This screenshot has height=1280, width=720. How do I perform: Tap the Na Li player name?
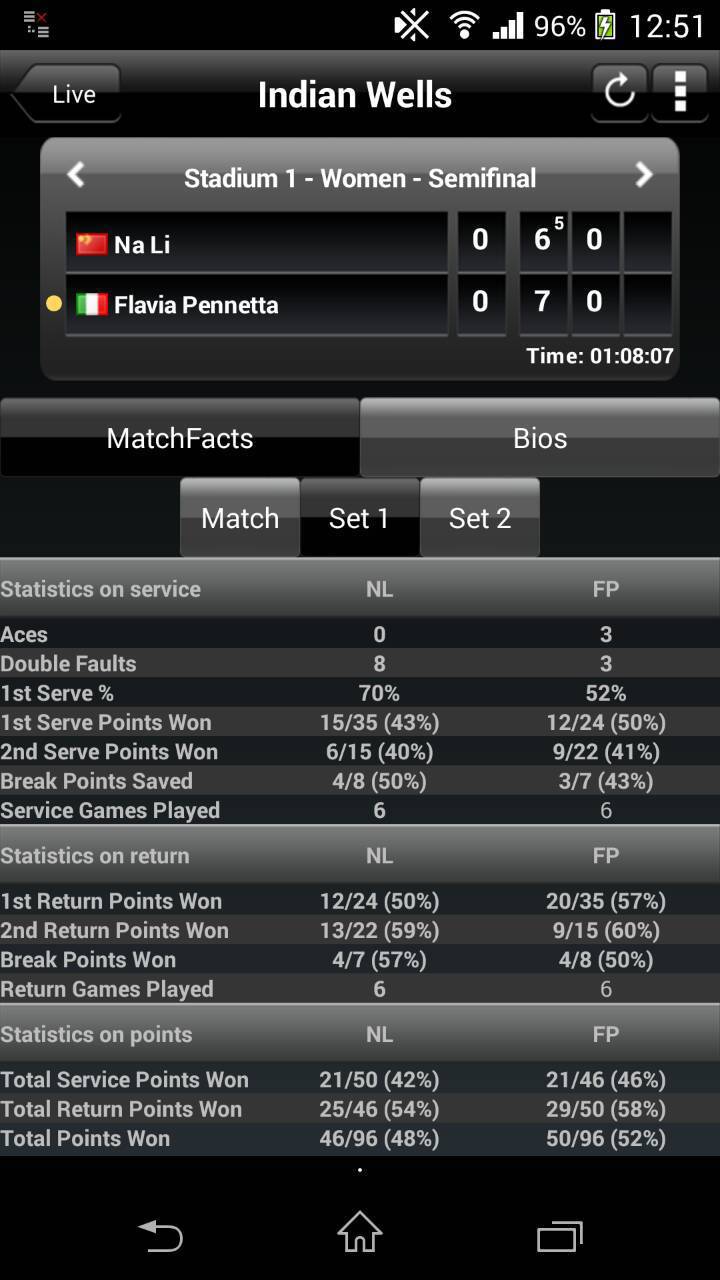(x=142, y=245)
